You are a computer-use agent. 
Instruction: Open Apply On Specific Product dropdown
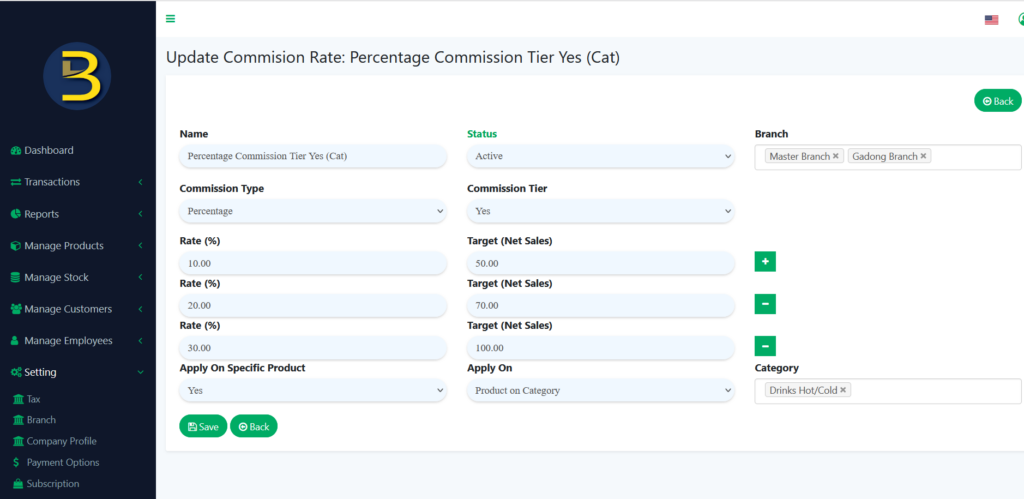click(x=312, y=390)
